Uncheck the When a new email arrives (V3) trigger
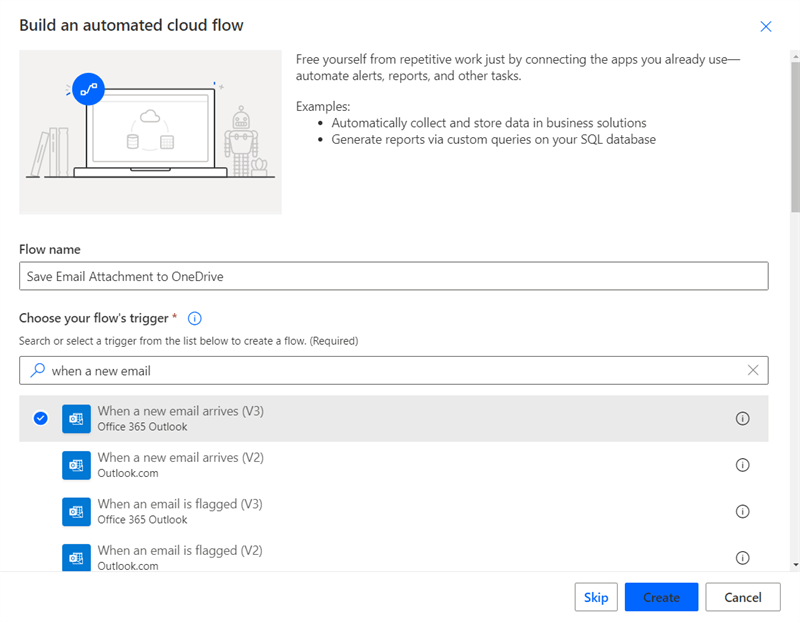The image size is (800, 622). [x=40, y=419]
